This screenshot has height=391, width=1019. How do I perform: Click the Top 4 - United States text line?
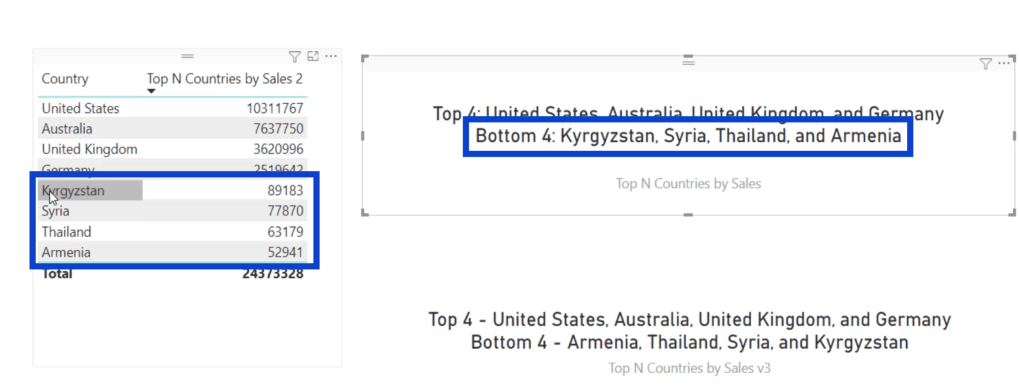[x=690, y=320]
